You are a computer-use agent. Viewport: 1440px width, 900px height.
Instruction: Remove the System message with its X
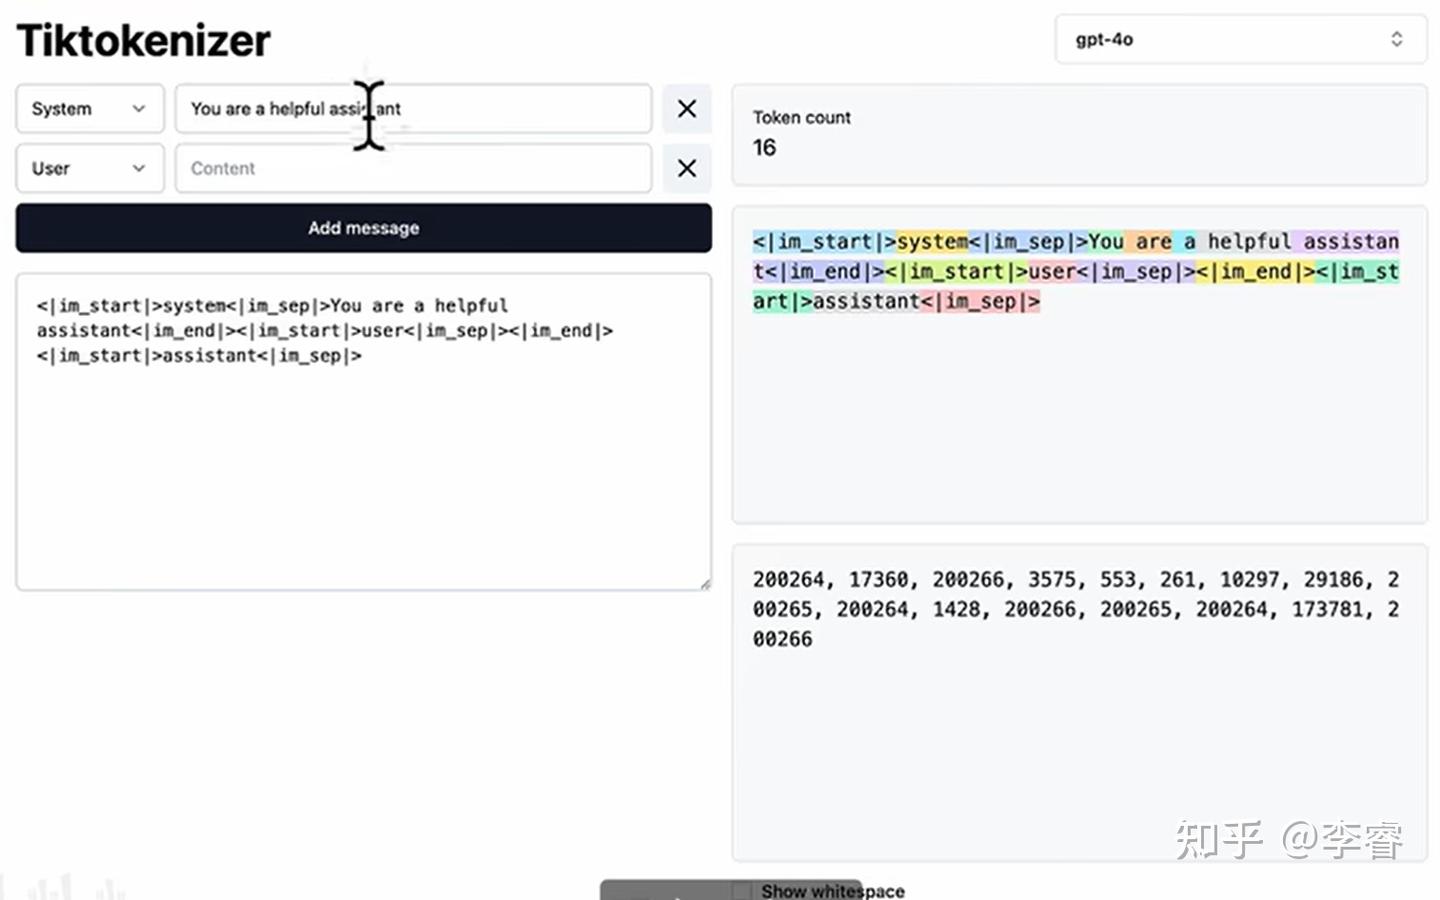tap(687, 109)
